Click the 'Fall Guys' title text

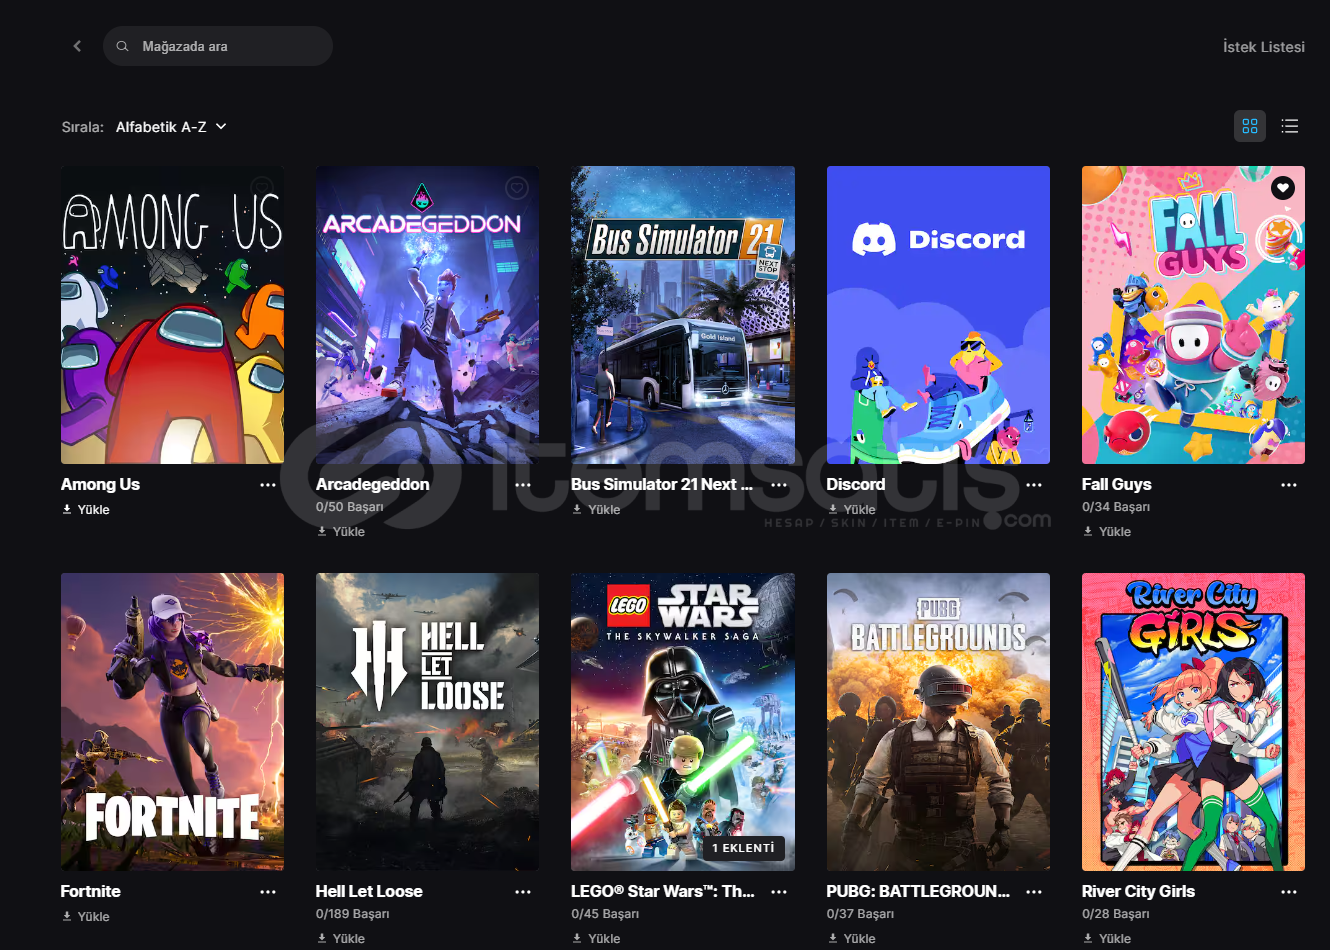tap(1117, 484)
